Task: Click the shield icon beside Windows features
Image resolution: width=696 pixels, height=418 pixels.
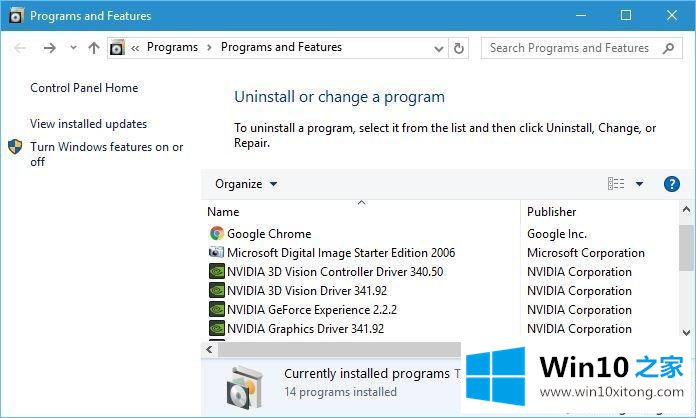Action: tap(15, 147)
